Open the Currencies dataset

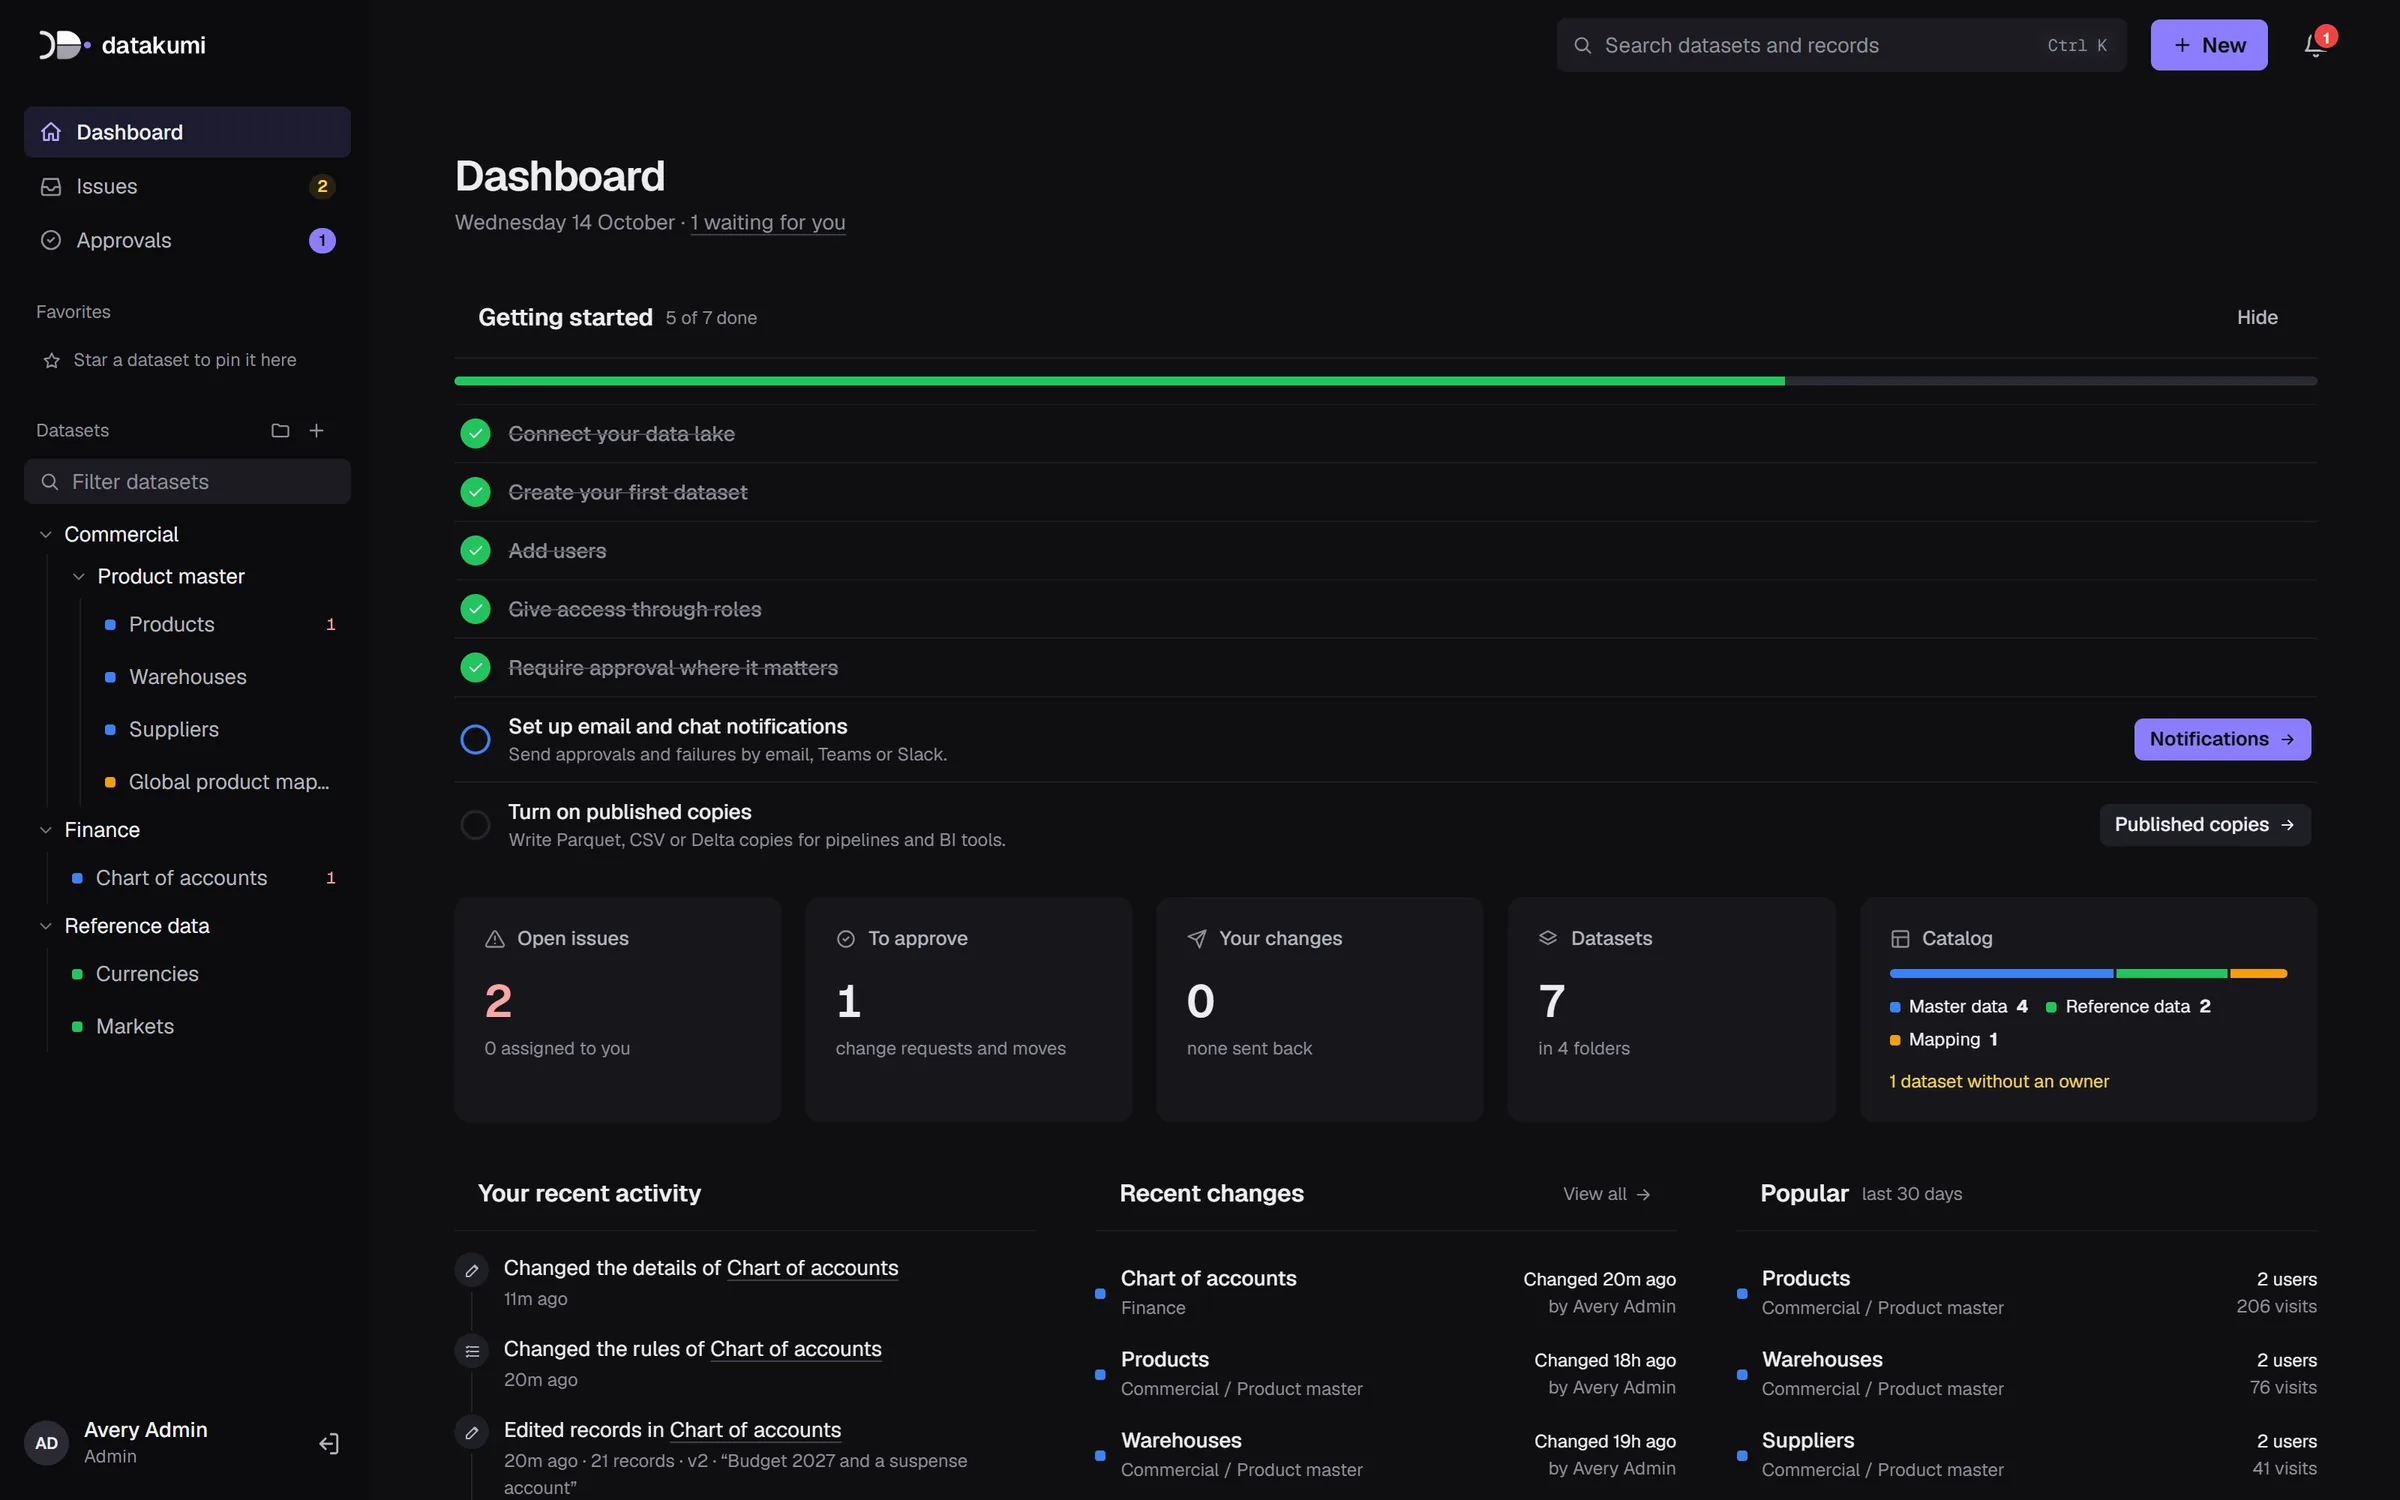204,974
